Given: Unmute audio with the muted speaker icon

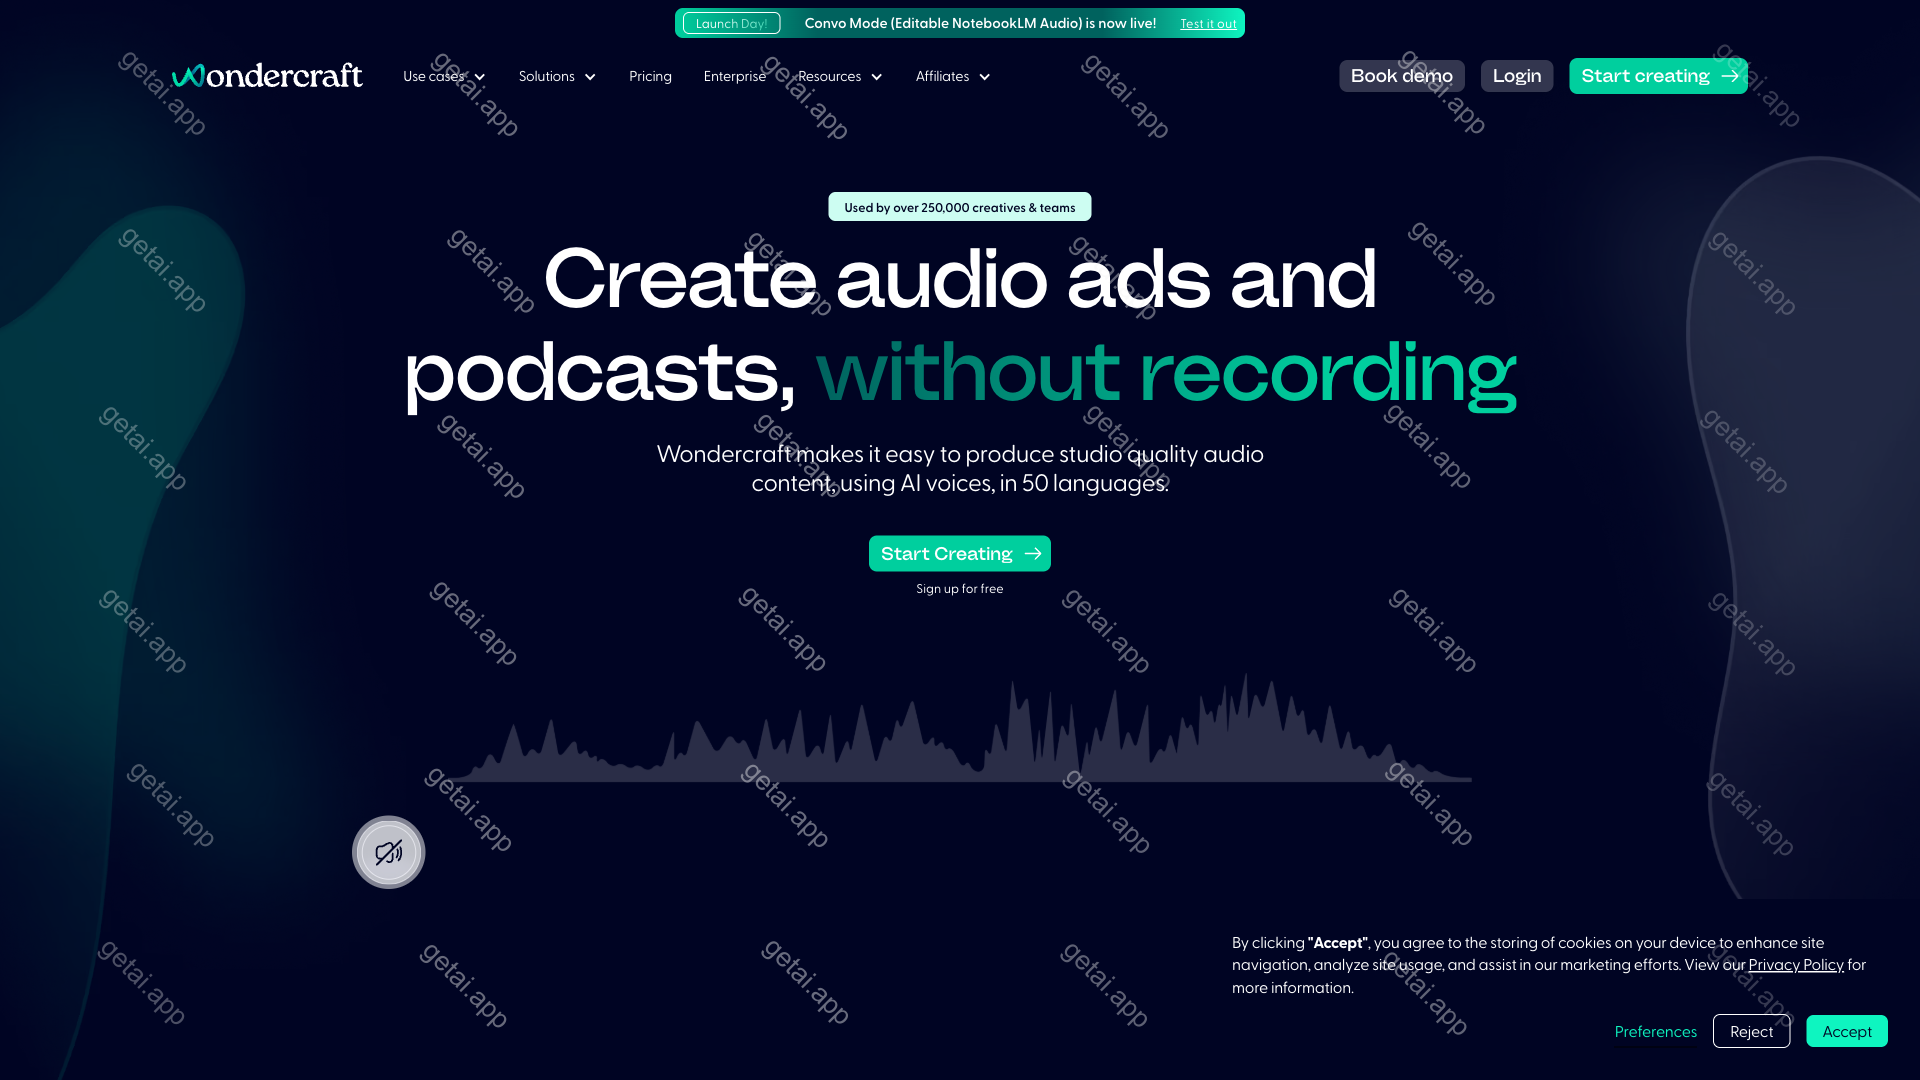Looking at the screenshot, I should click(389, 852).
